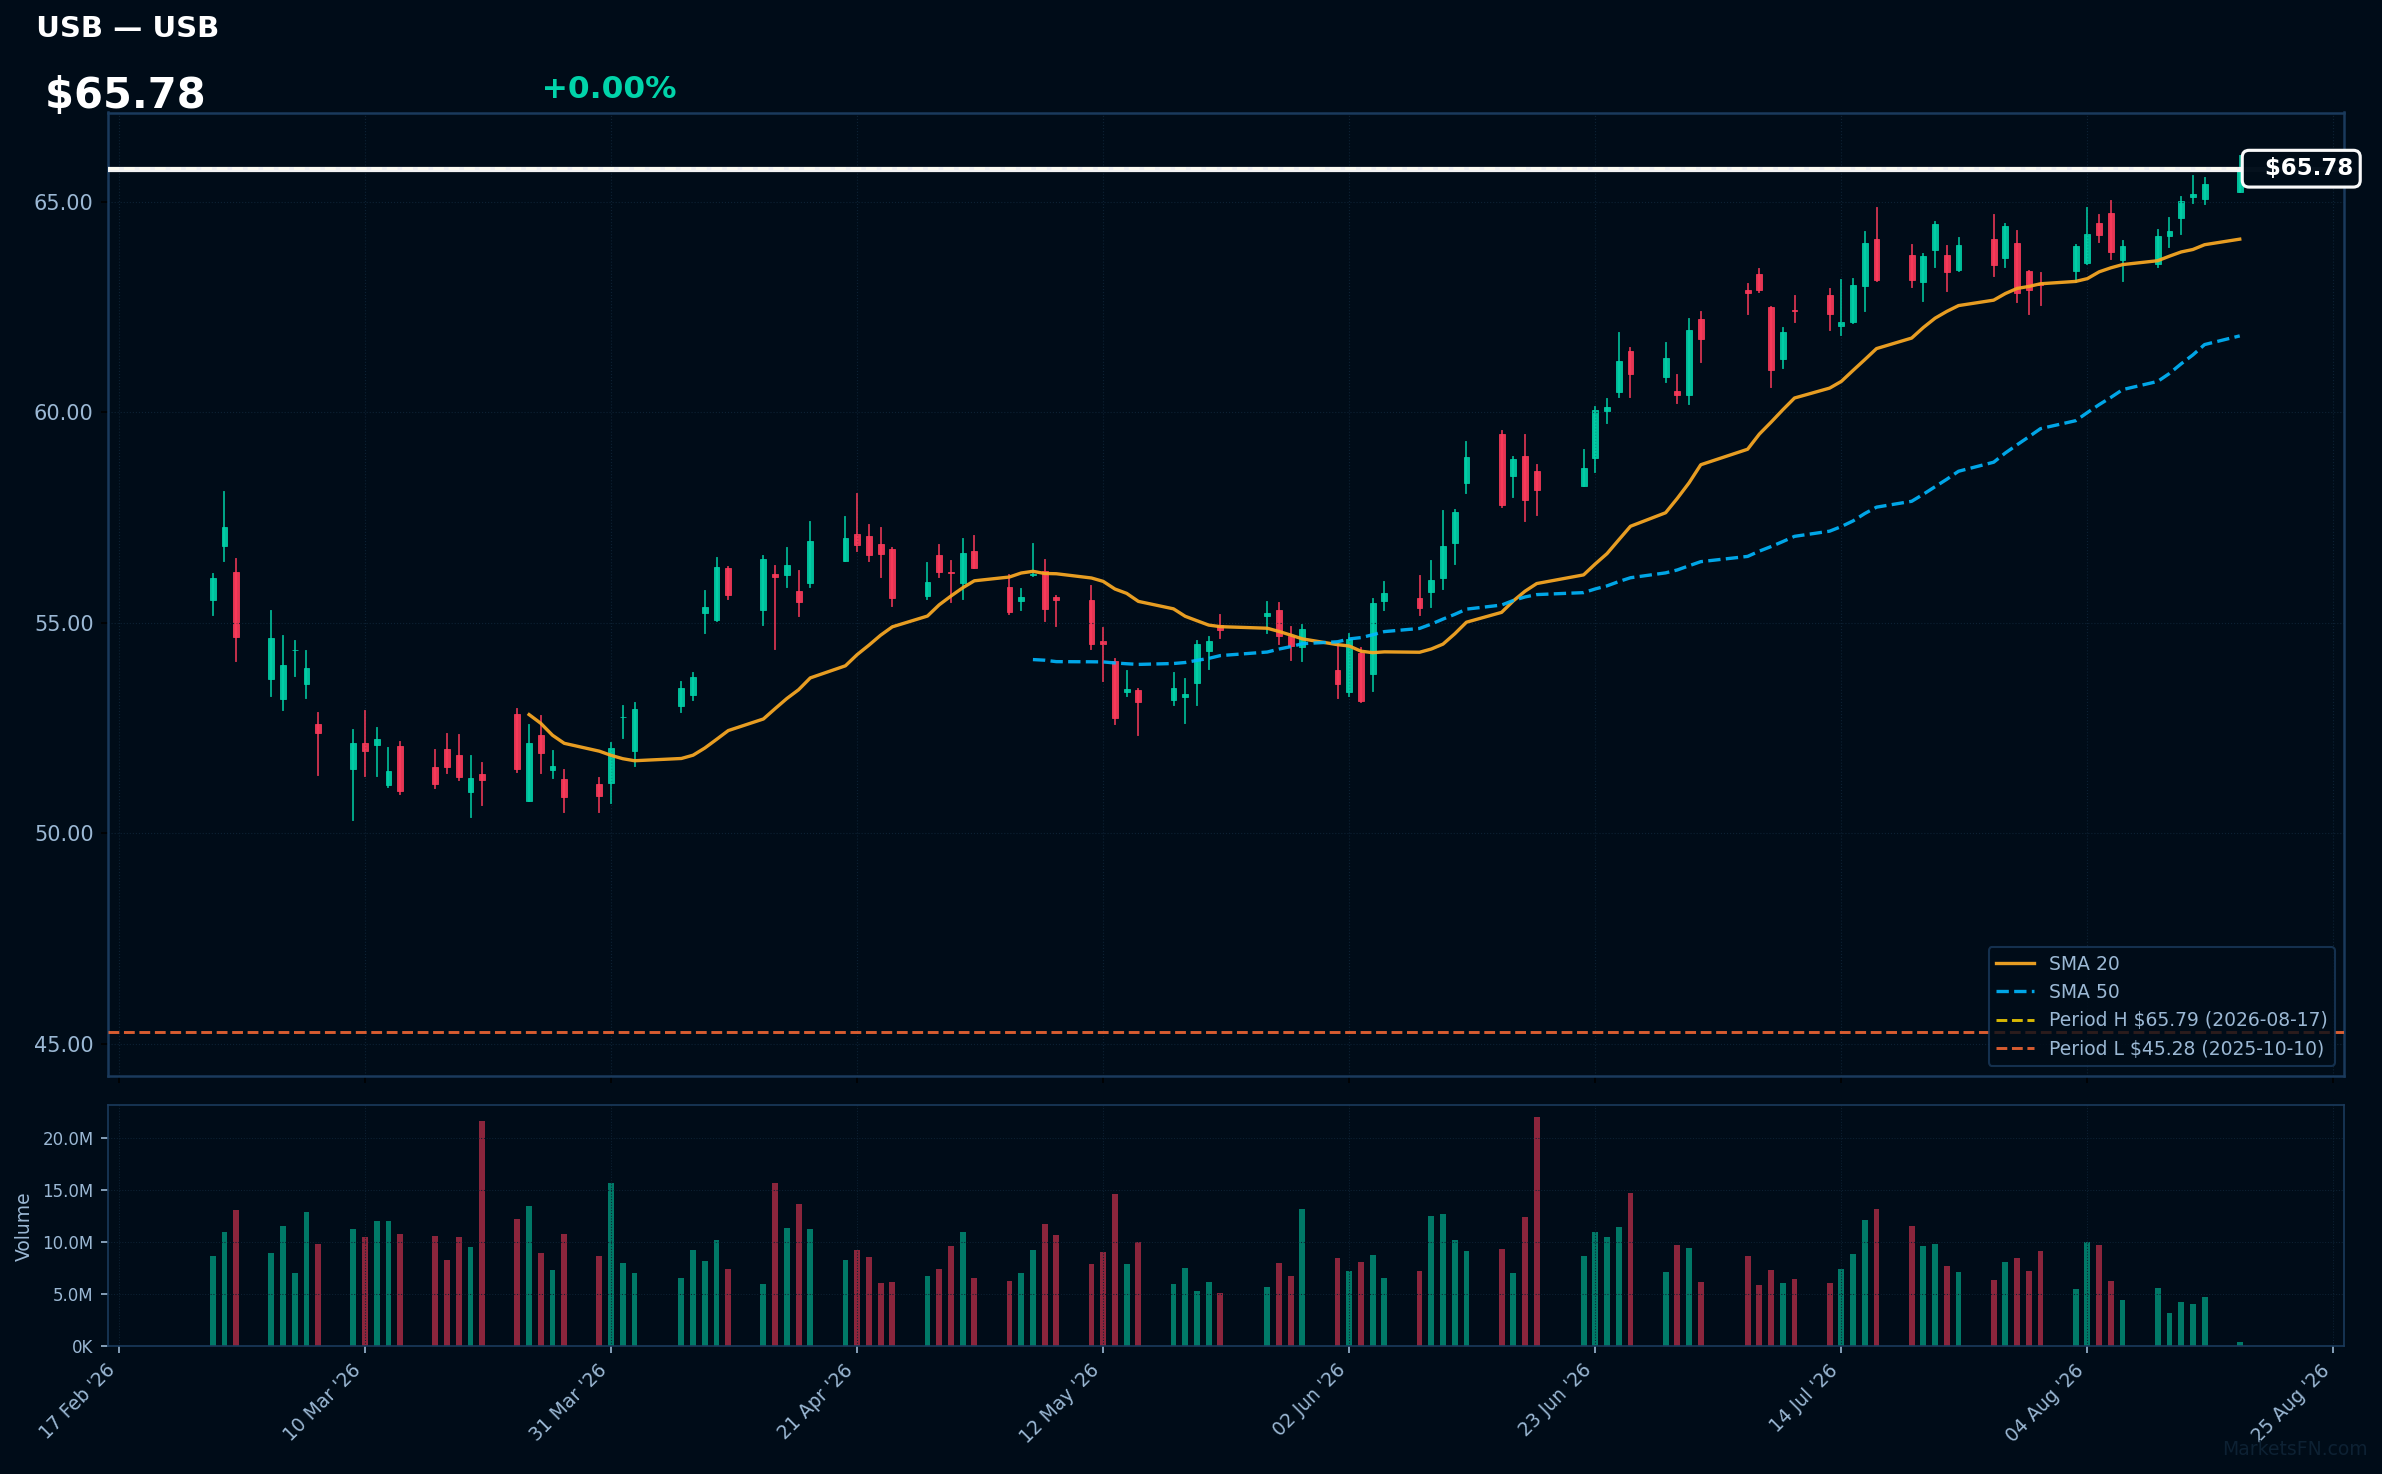Click the rotated "Volume" axis title

click(x=23, y=1227)
